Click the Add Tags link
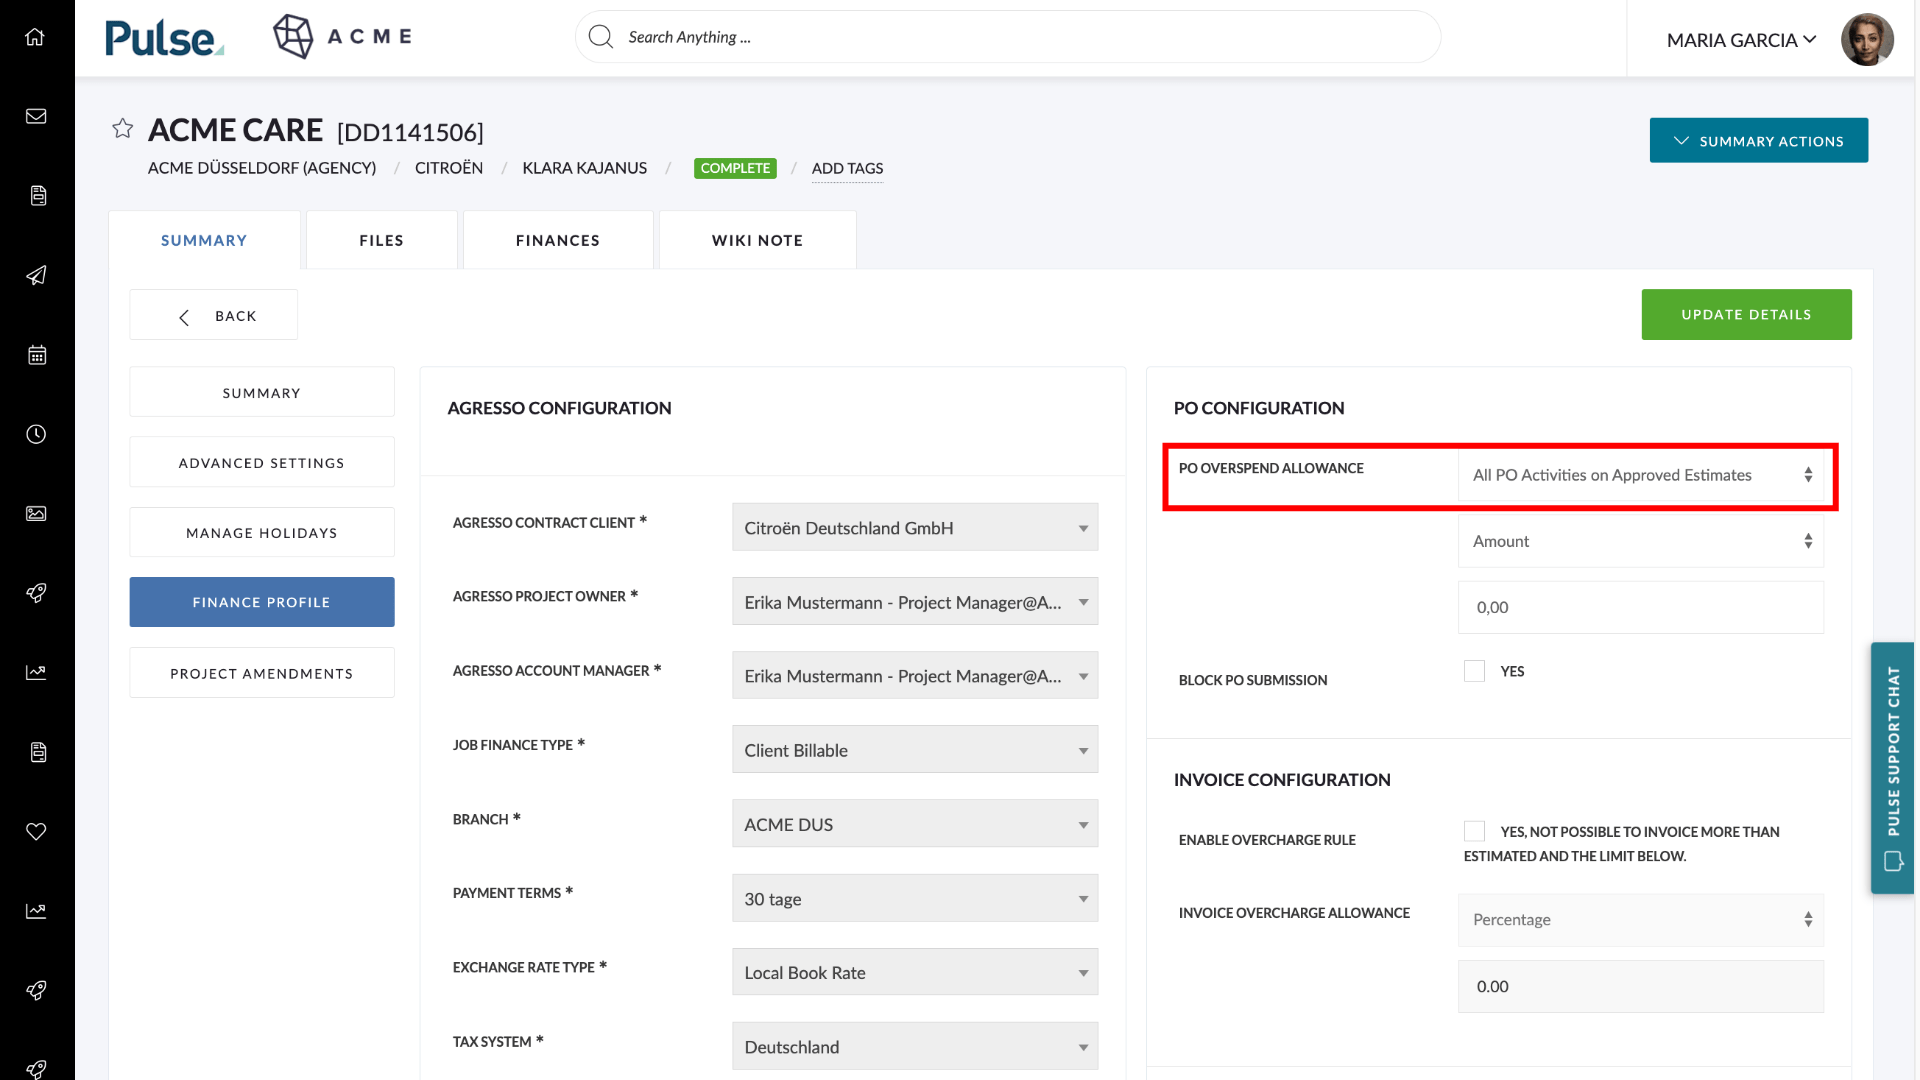This screenshot has width=1920, height=1080. pyautogui.click(x=847, y=168)
